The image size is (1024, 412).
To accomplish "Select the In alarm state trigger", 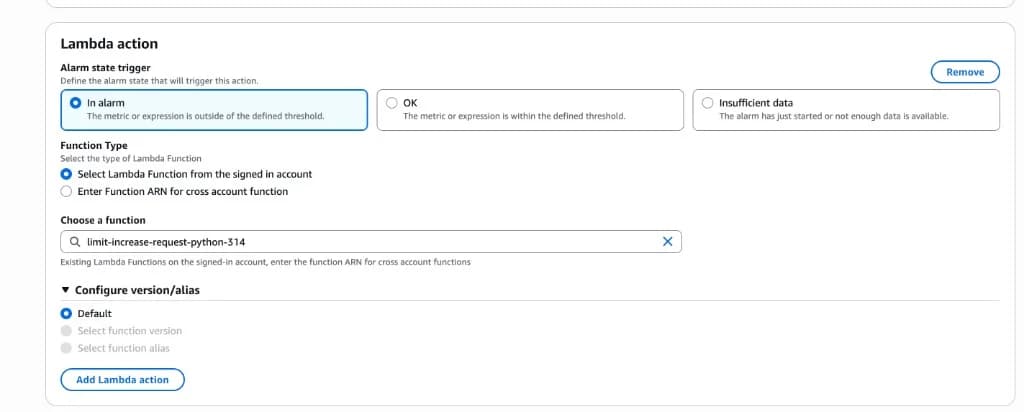I will click(214, 110).
